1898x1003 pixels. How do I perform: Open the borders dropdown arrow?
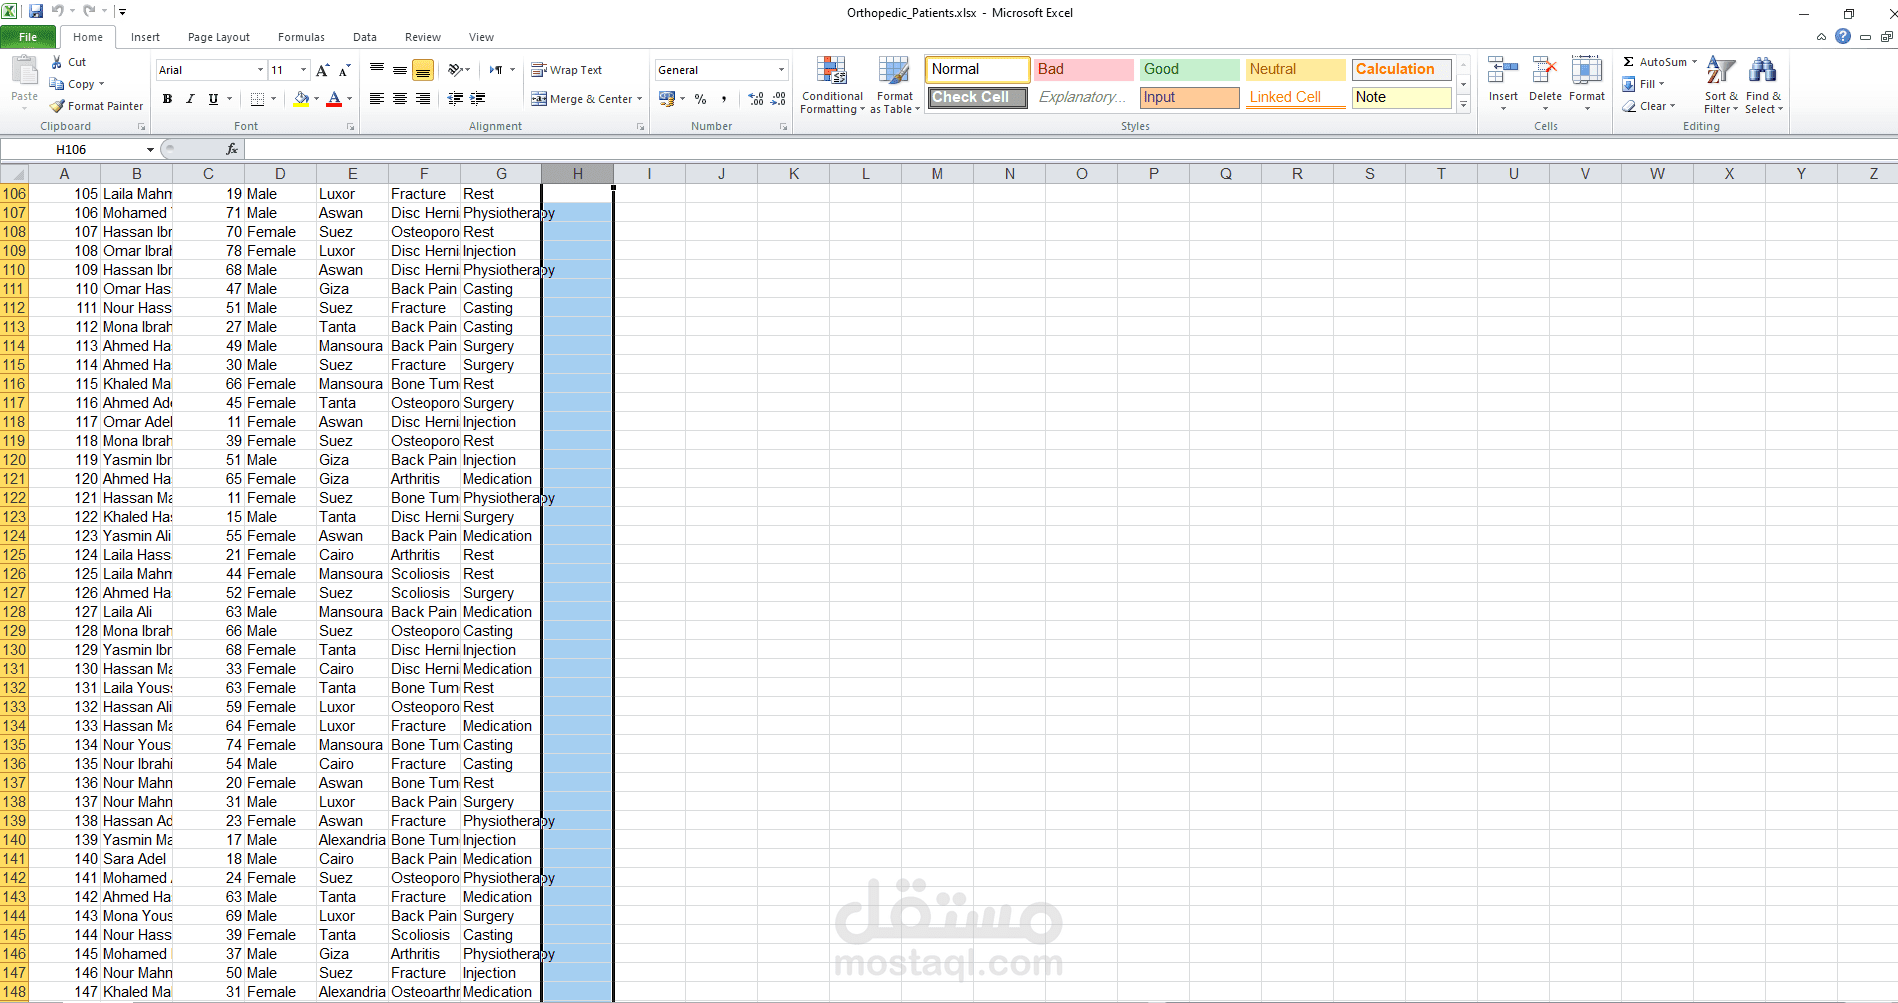point(273,99)
